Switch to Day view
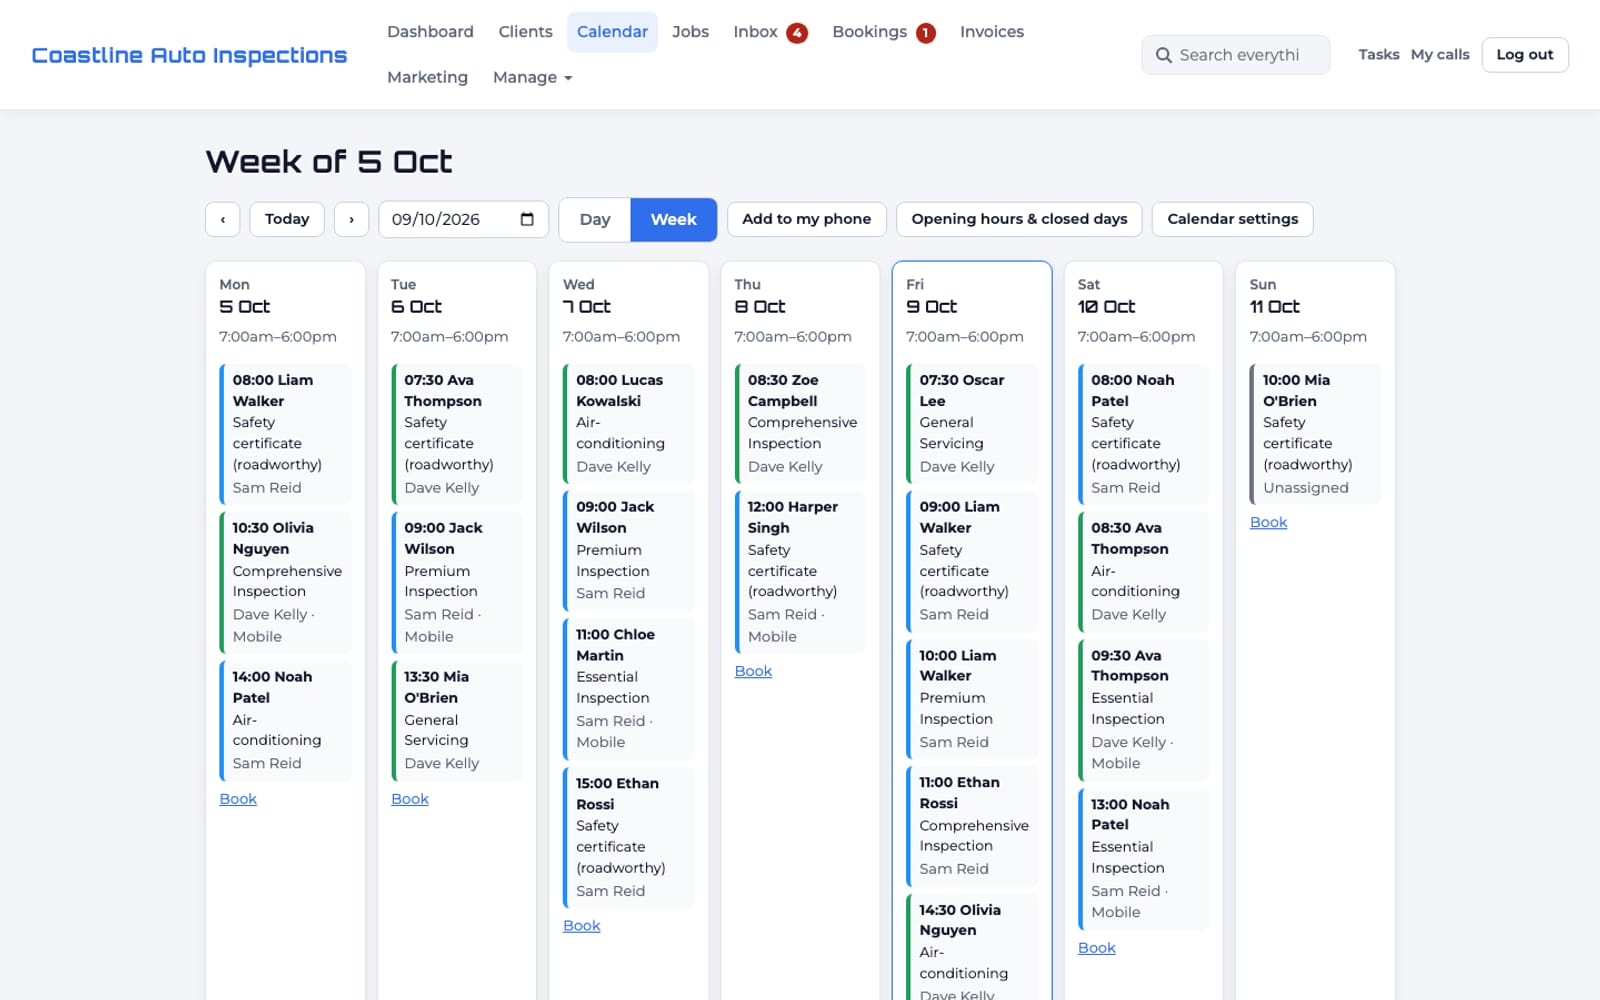Screen dimensions: 1600x1000 pos(595,219)
